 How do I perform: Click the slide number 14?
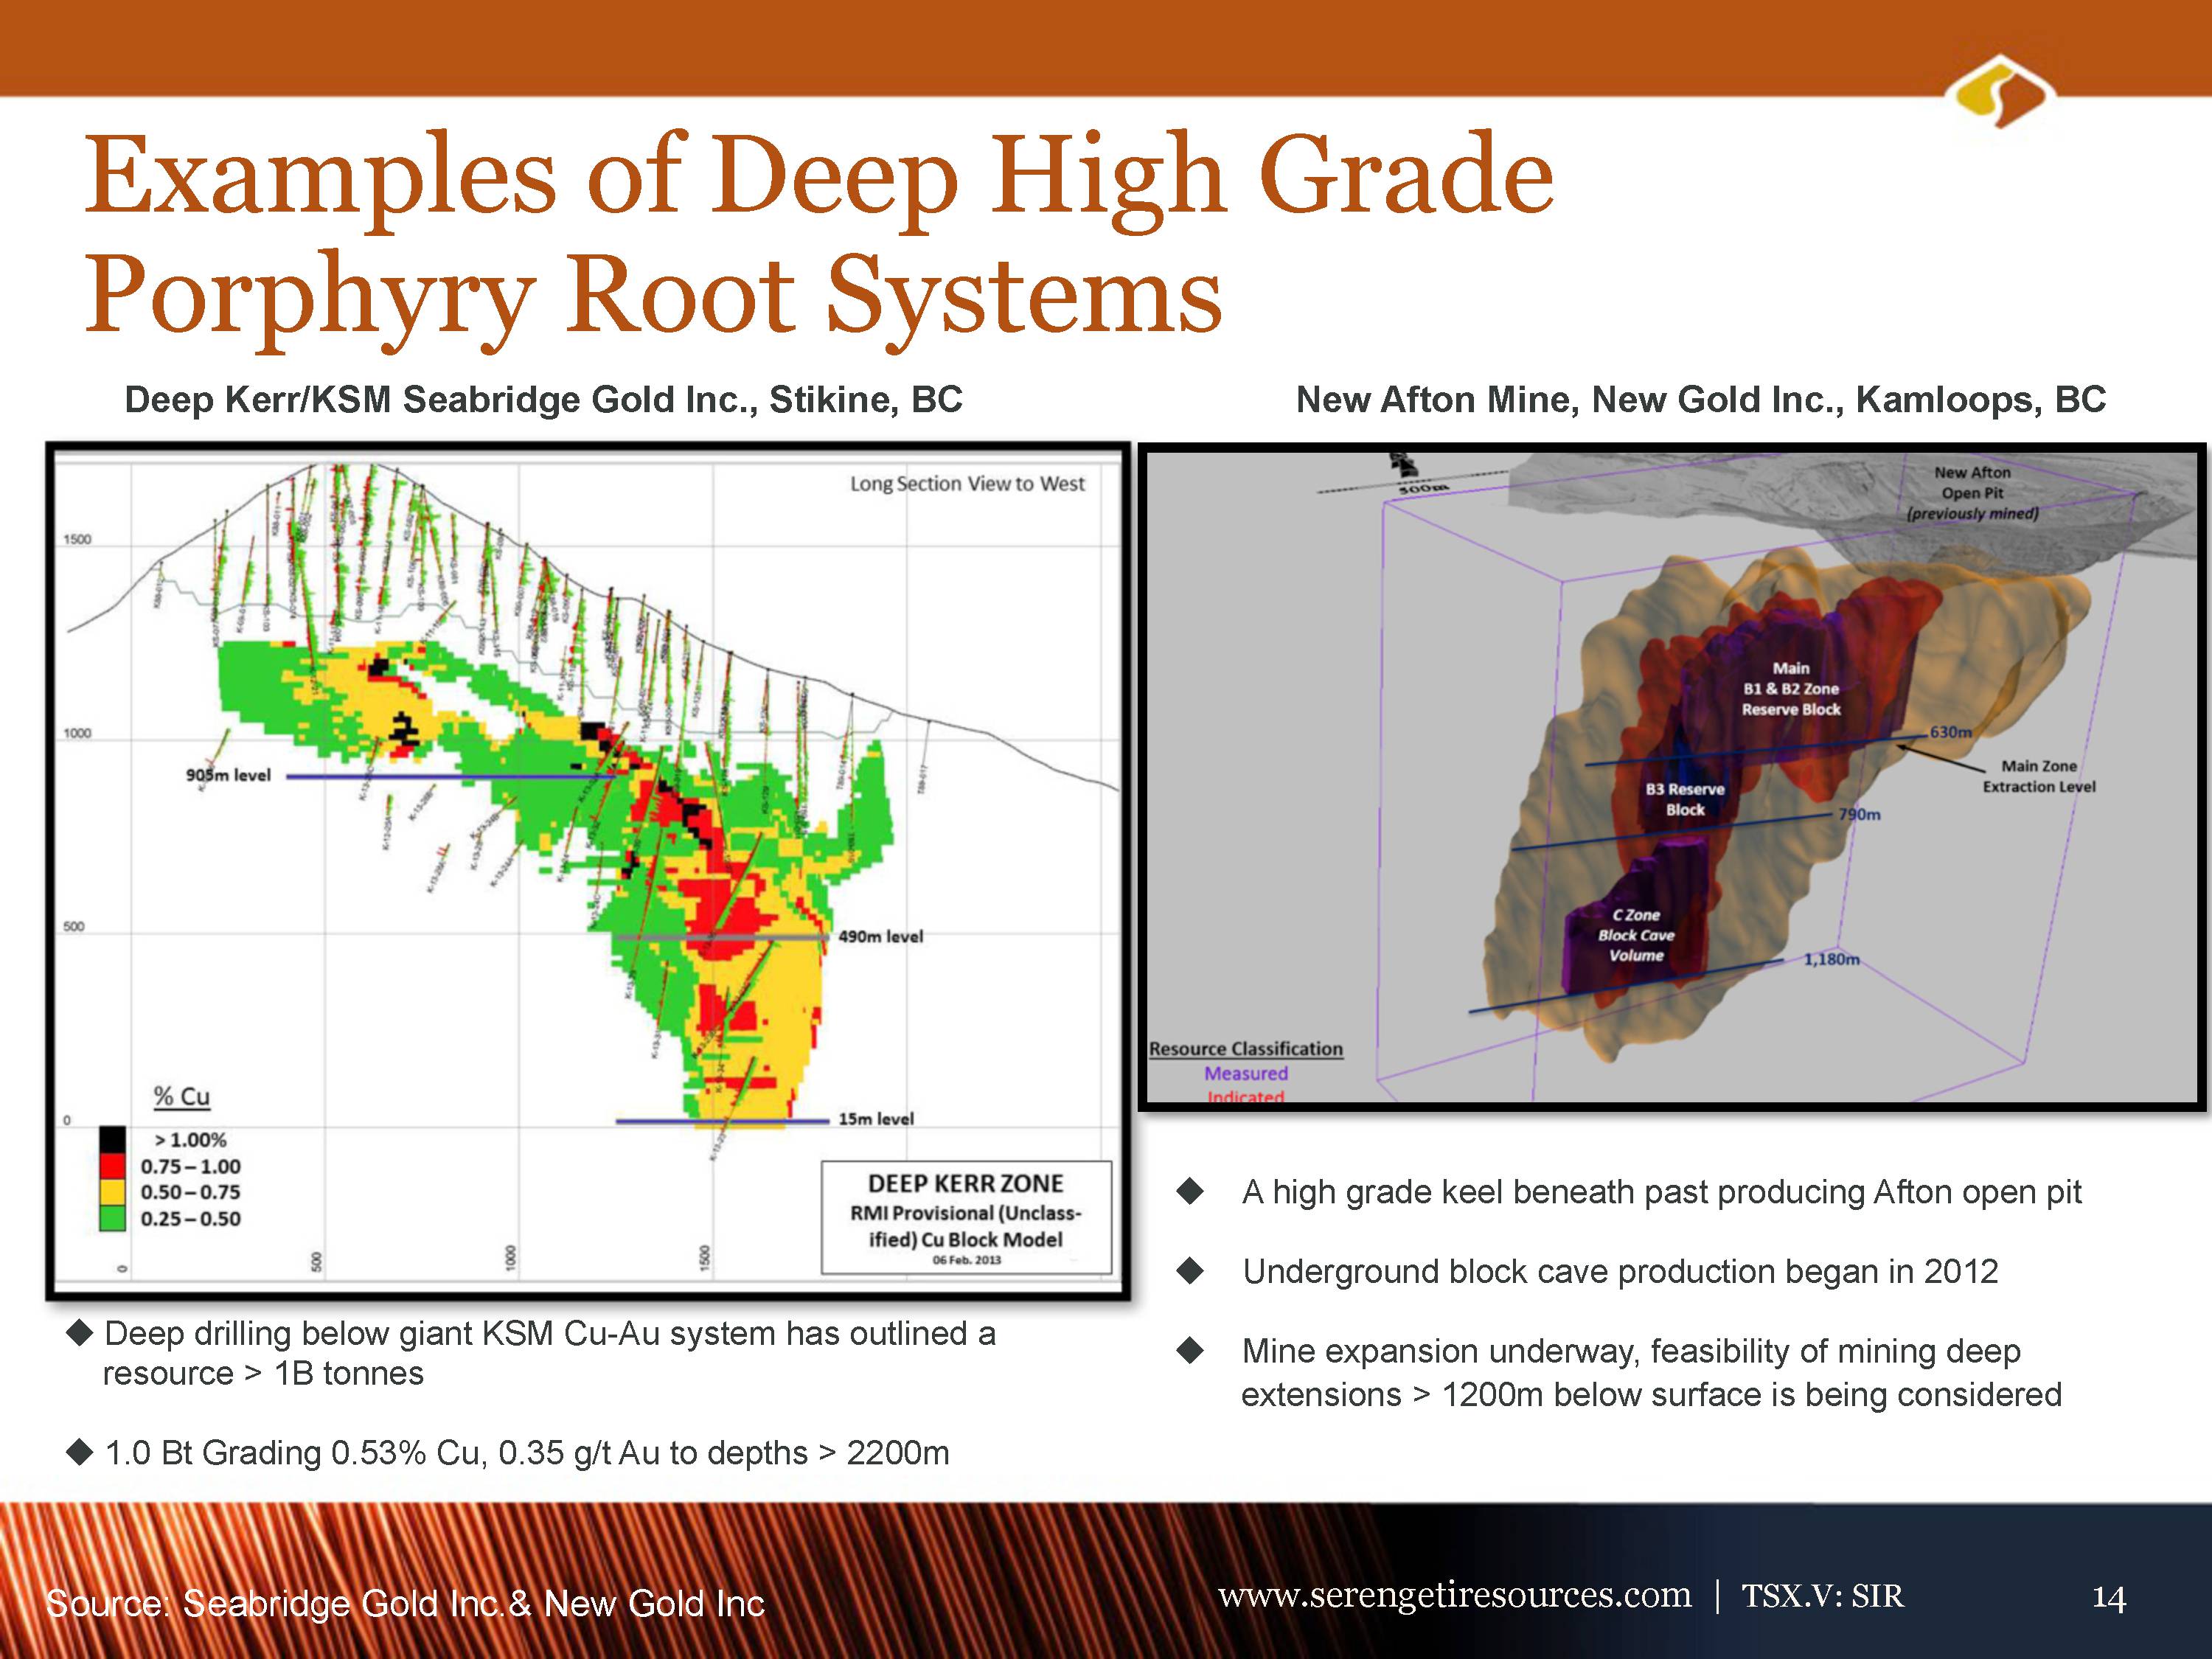coord(2108,1598)
